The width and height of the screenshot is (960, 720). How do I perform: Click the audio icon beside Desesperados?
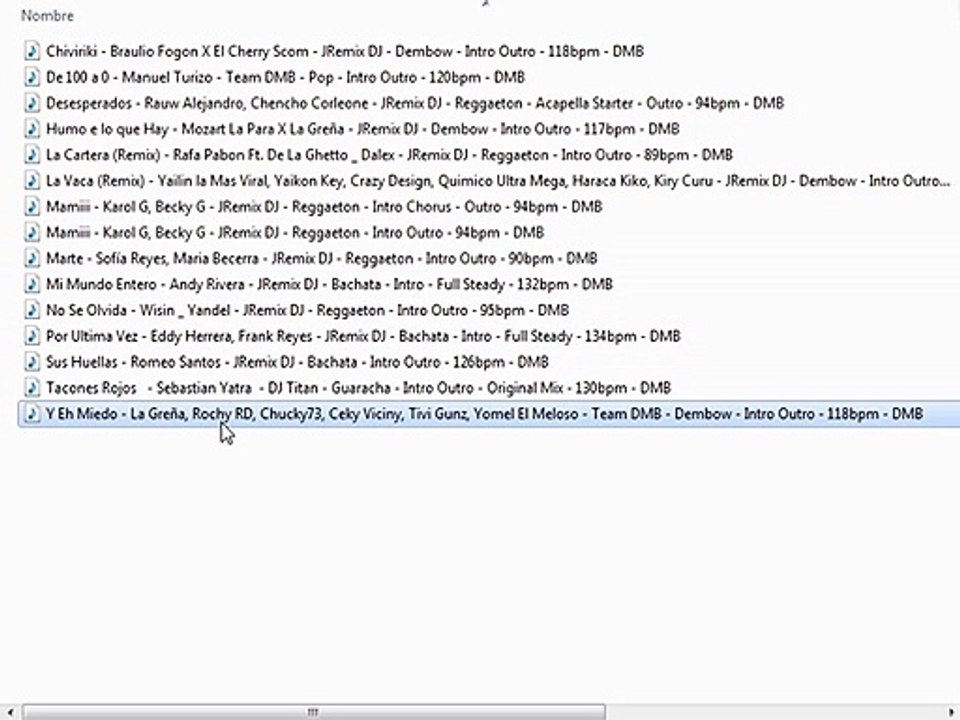pyautogui.click(x=32, y=103)
